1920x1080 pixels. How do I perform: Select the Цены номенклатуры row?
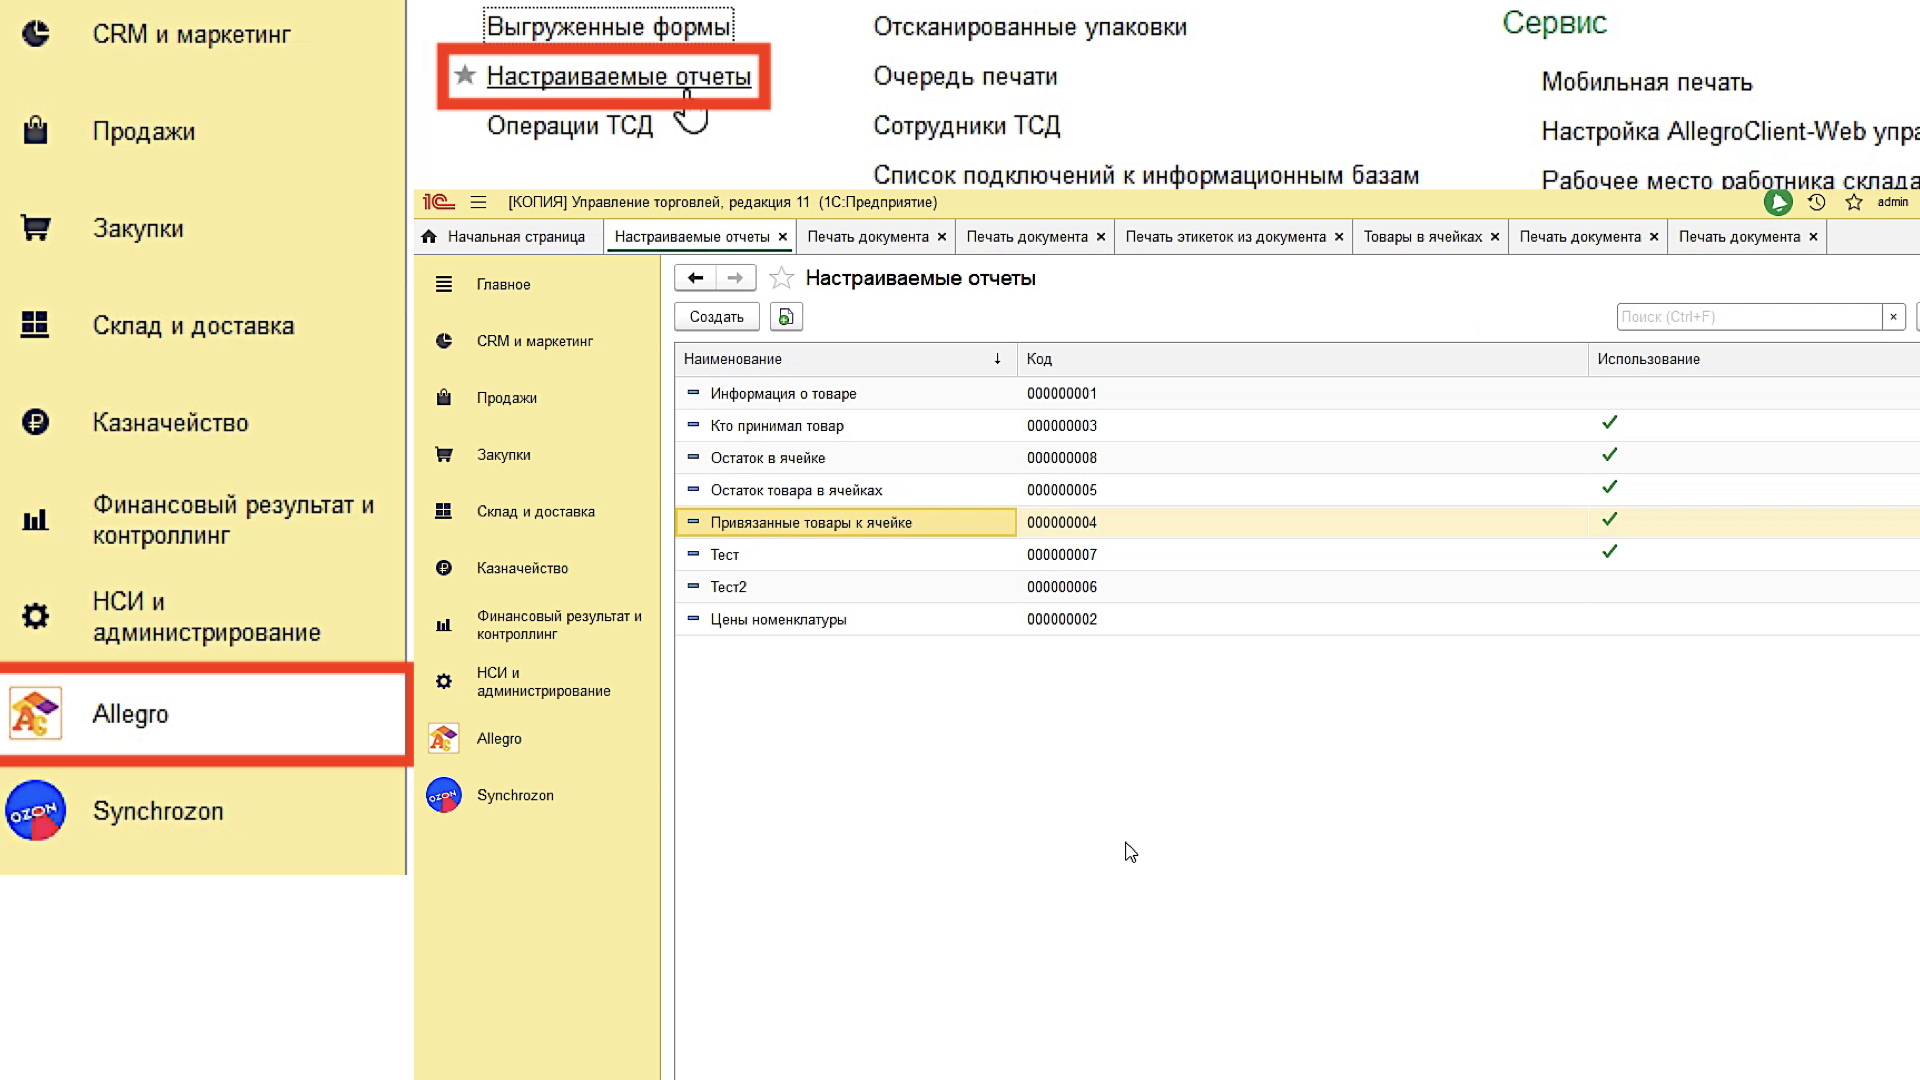(x=1297, y=619)
